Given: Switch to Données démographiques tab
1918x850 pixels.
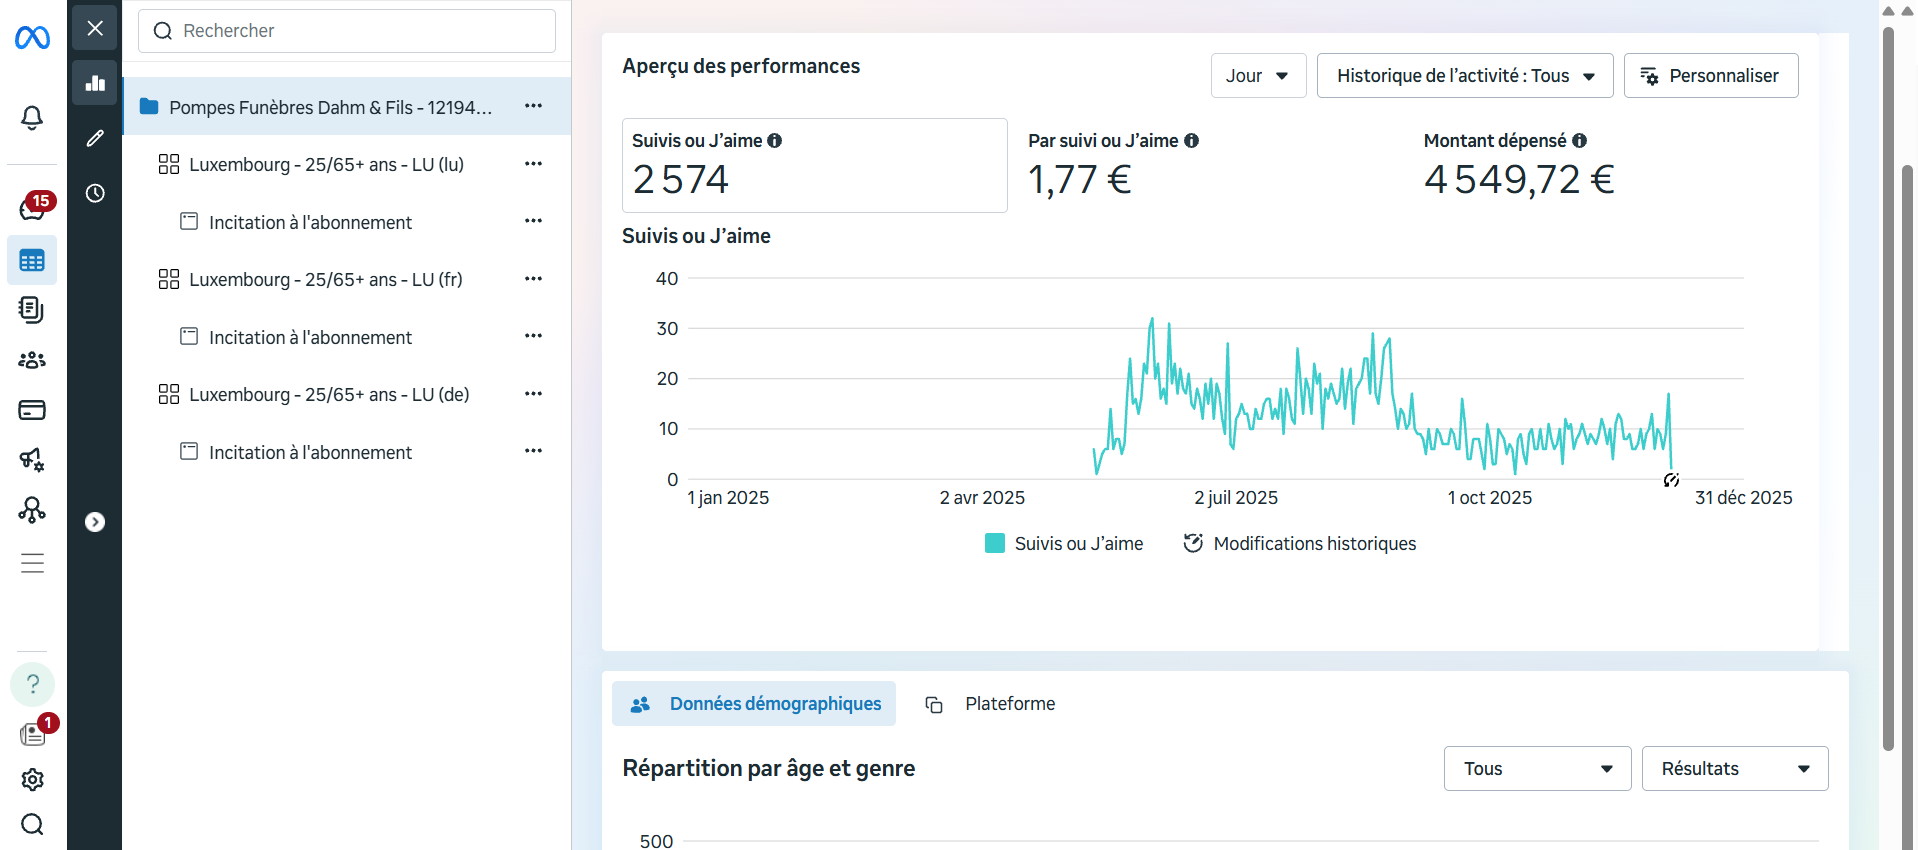Looking at the screenshot, I should [754, 704].
